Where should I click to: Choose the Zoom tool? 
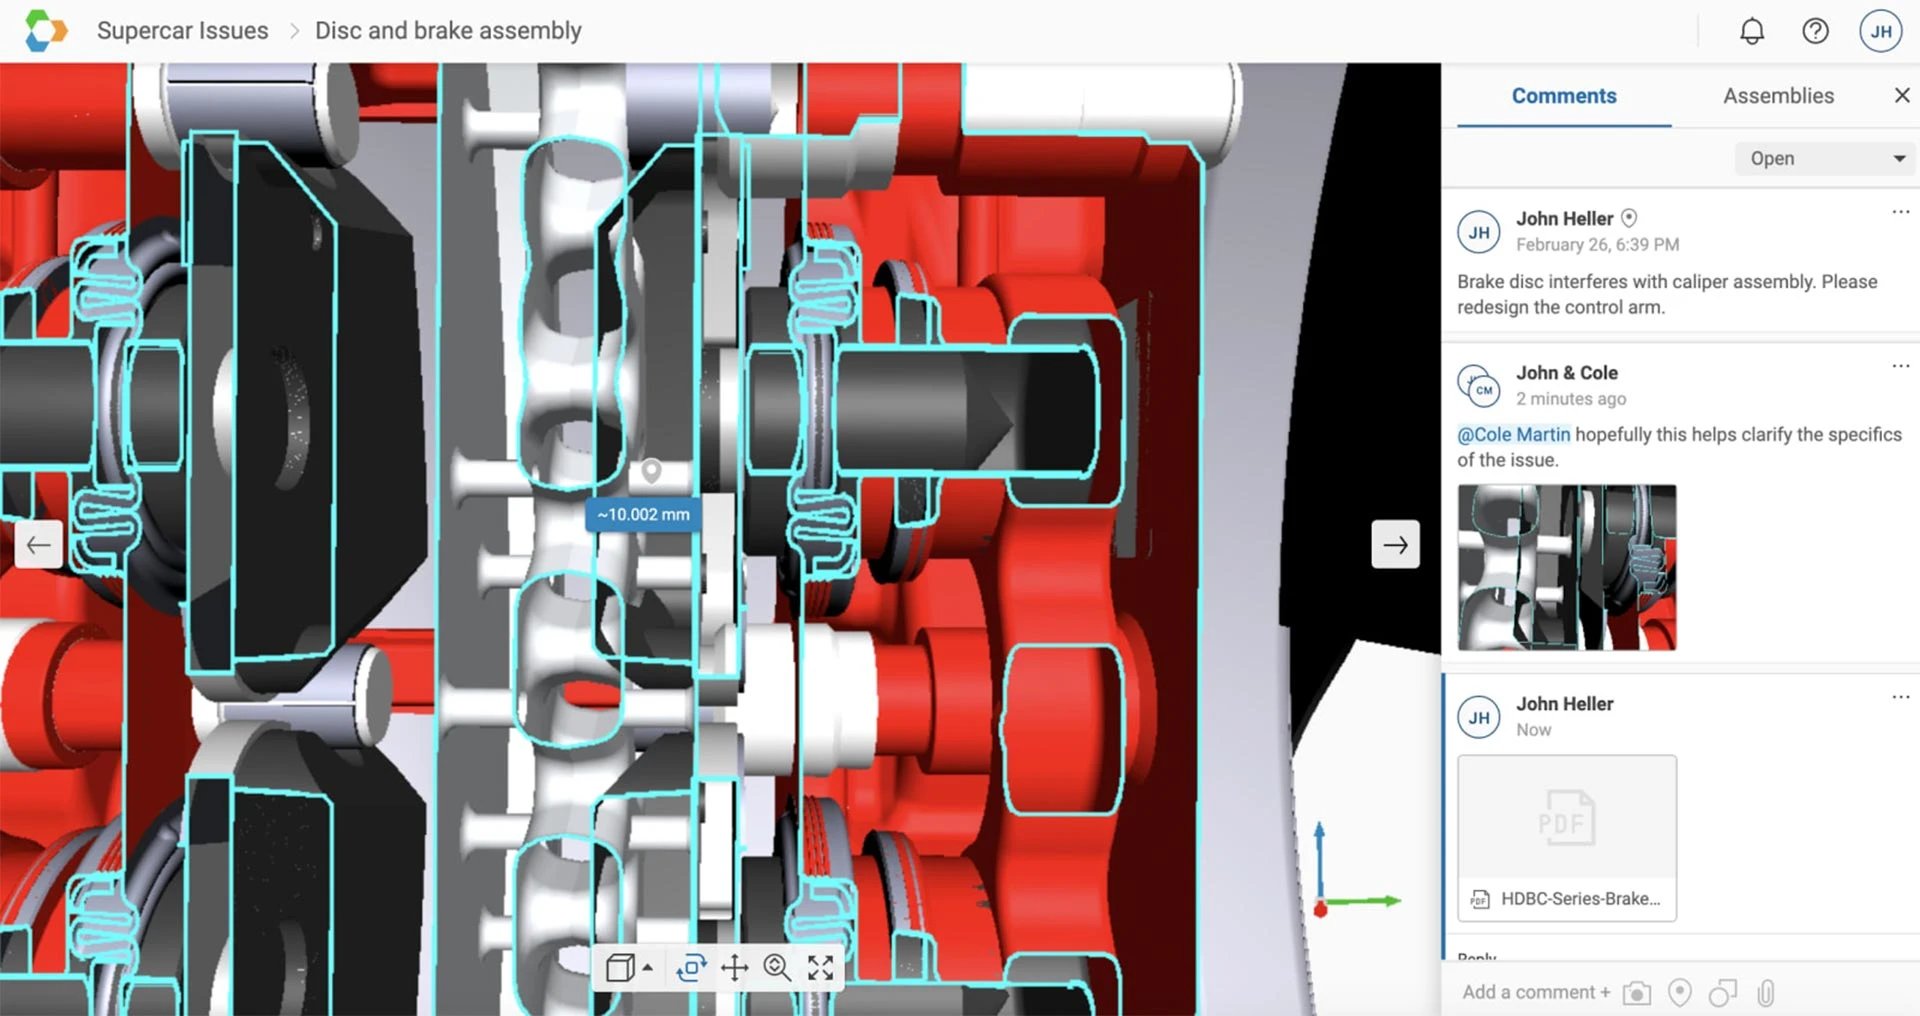776,968
